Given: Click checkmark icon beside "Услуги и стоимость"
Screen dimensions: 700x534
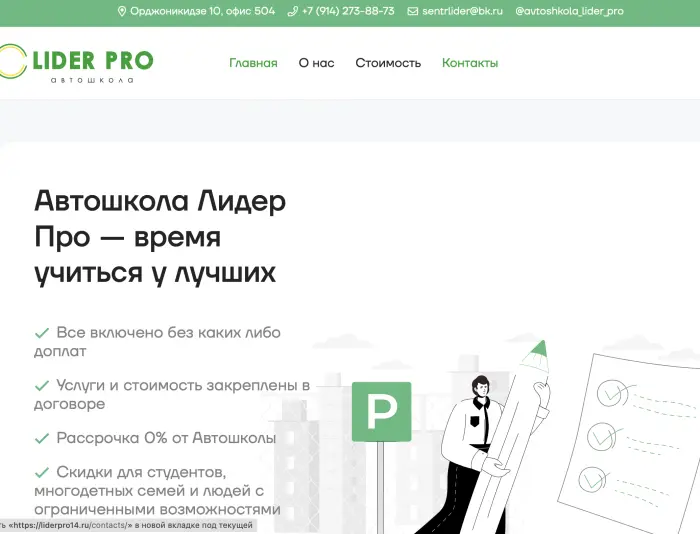Looking at the screenshot, I should pos(42,385).
